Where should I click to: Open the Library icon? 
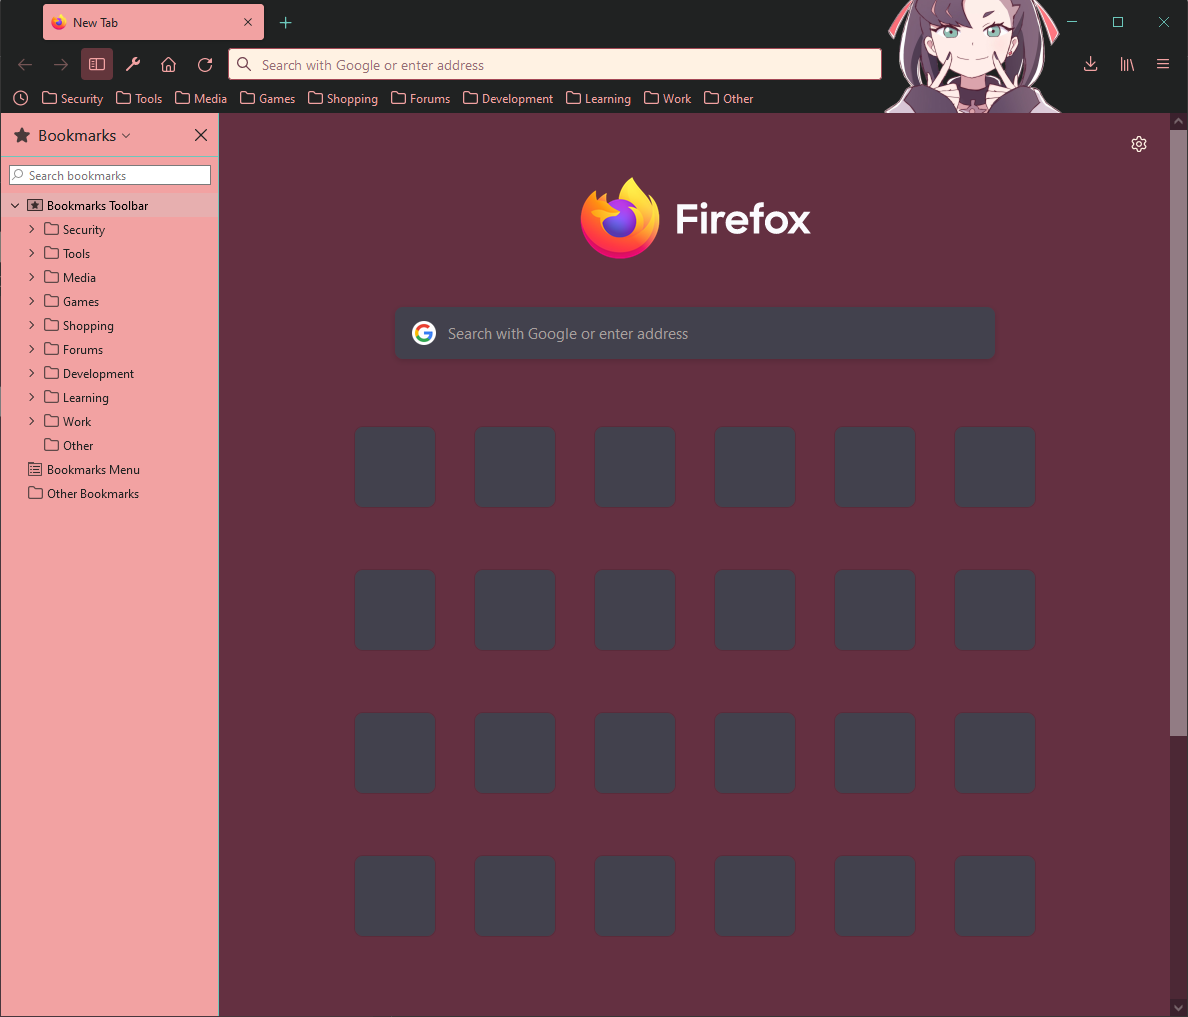(1127, 64)
